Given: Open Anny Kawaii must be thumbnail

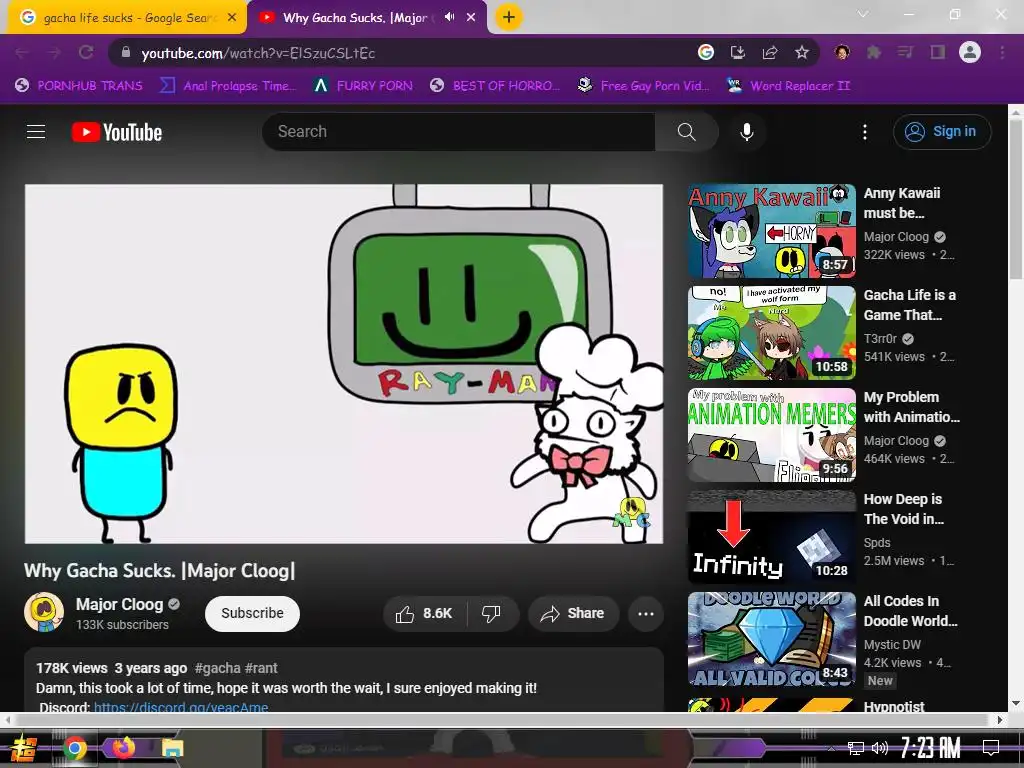Looking at the screenshot, I should tap(771, 231).
